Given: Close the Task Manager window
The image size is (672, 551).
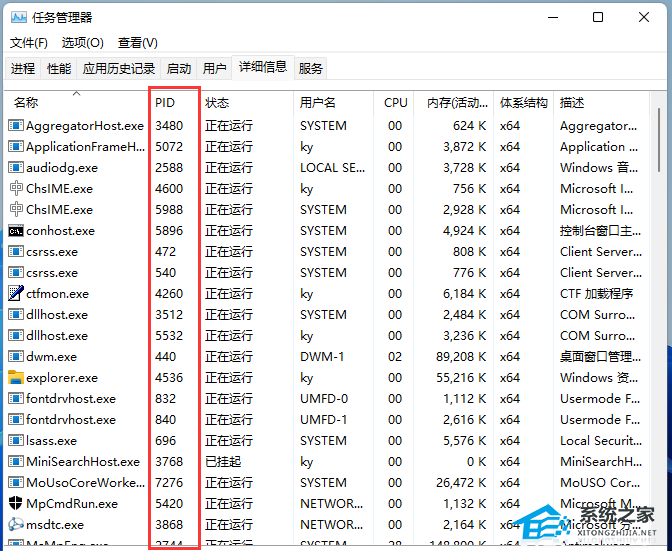Looking at the screenshot, I should click(x=644, y=17).
